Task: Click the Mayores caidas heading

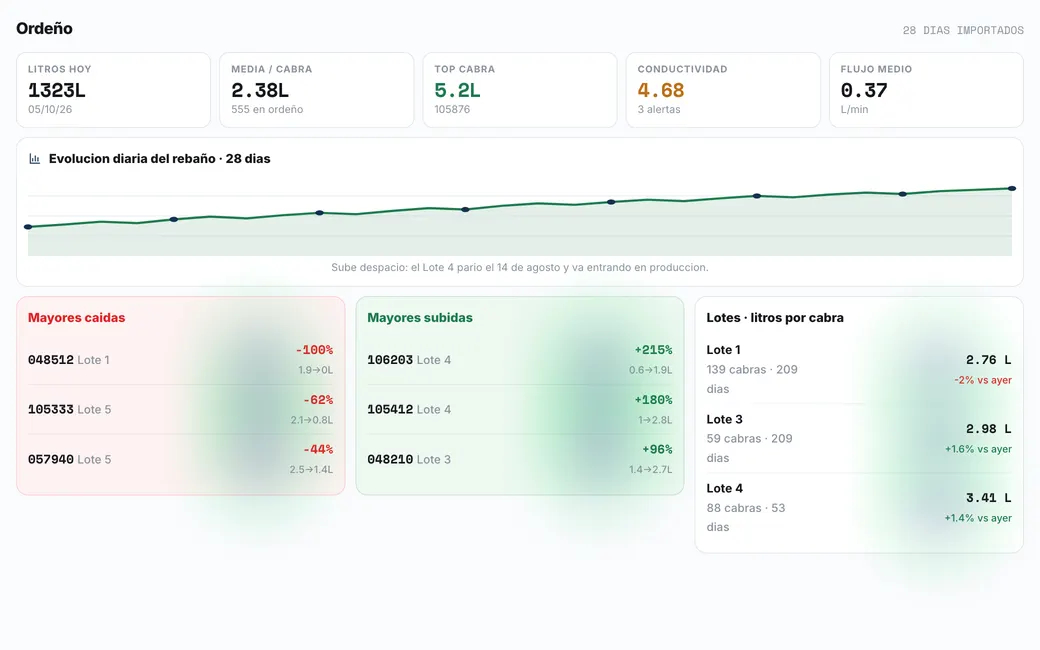Action: 76,318
